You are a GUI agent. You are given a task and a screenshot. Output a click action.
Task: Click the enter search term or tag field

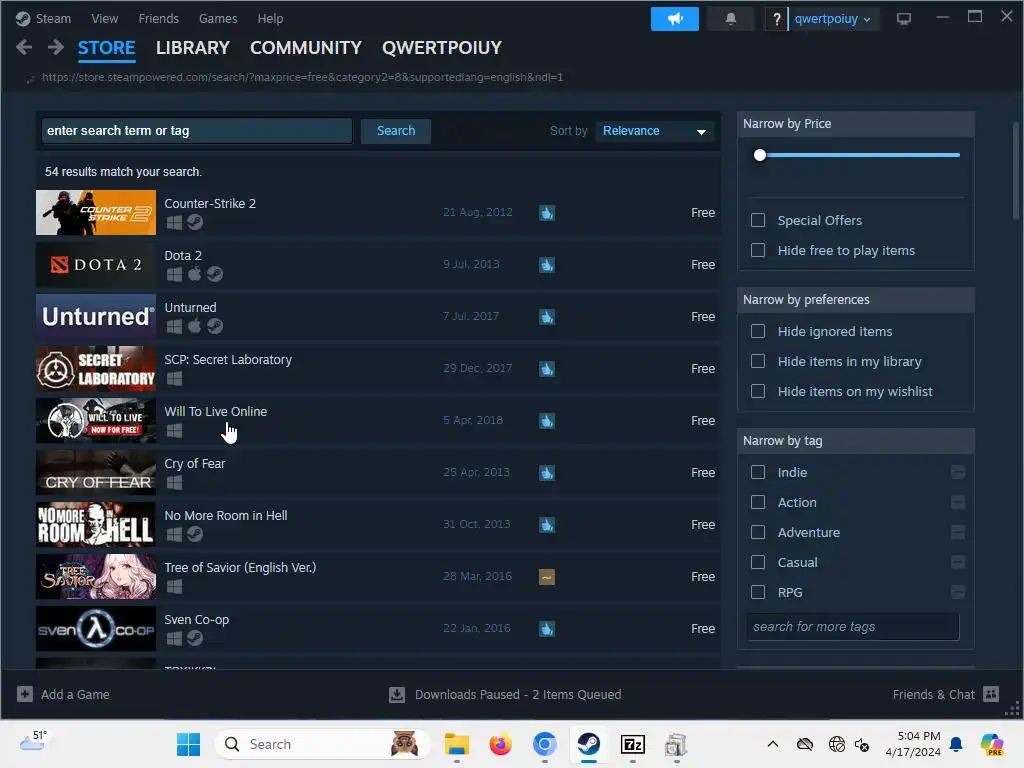point(196,131)
